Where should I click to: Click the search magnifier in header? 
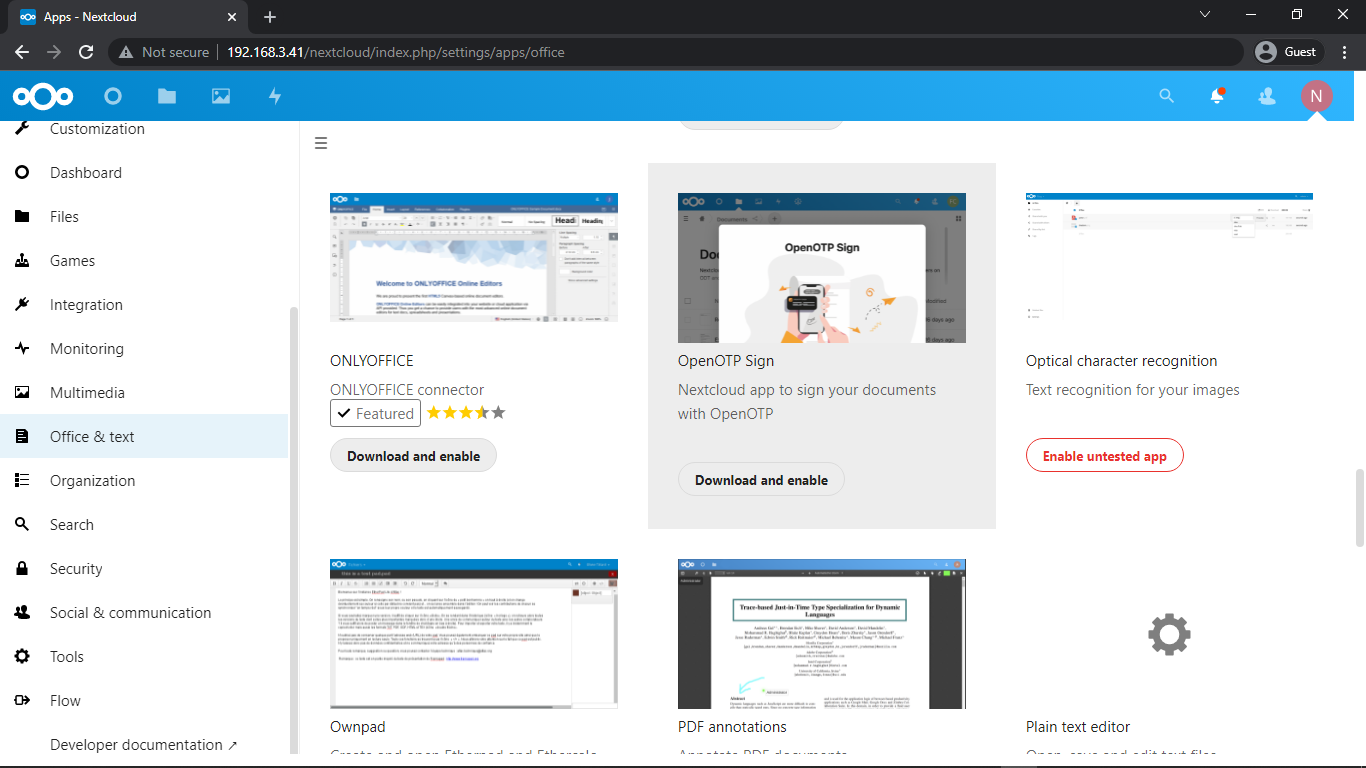point(1167,96)
